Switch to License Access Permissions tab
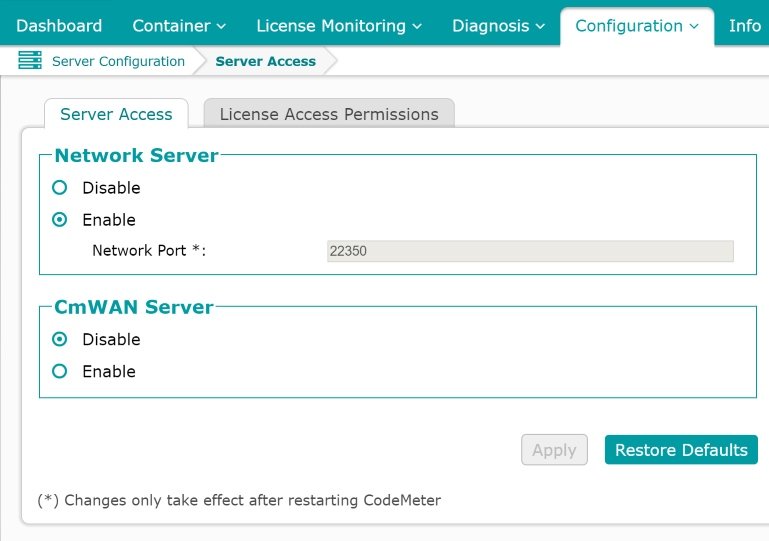The height and width of the screenshot is (541, 769). (x=329, y=114)
